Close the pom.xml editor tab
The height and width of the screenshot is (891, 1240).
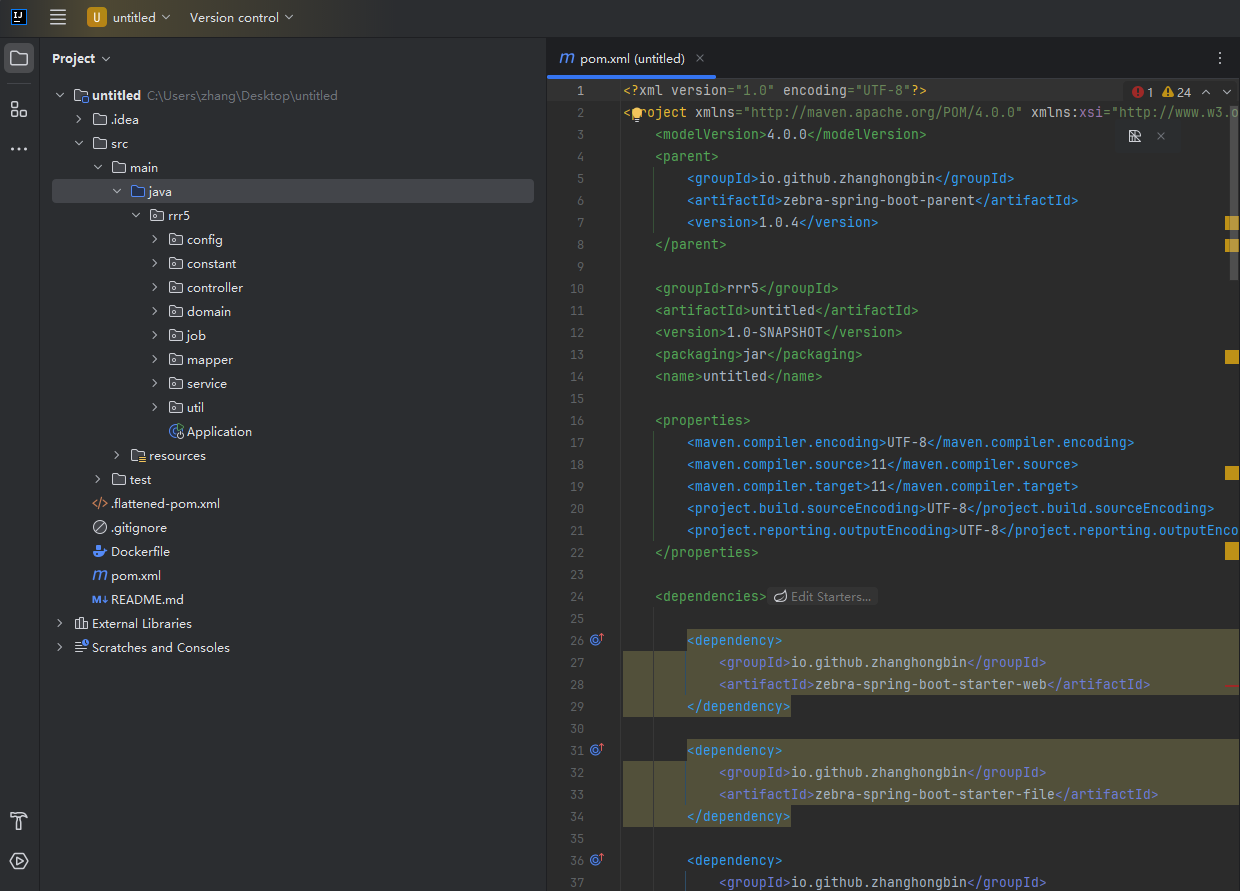coord(700,58)
